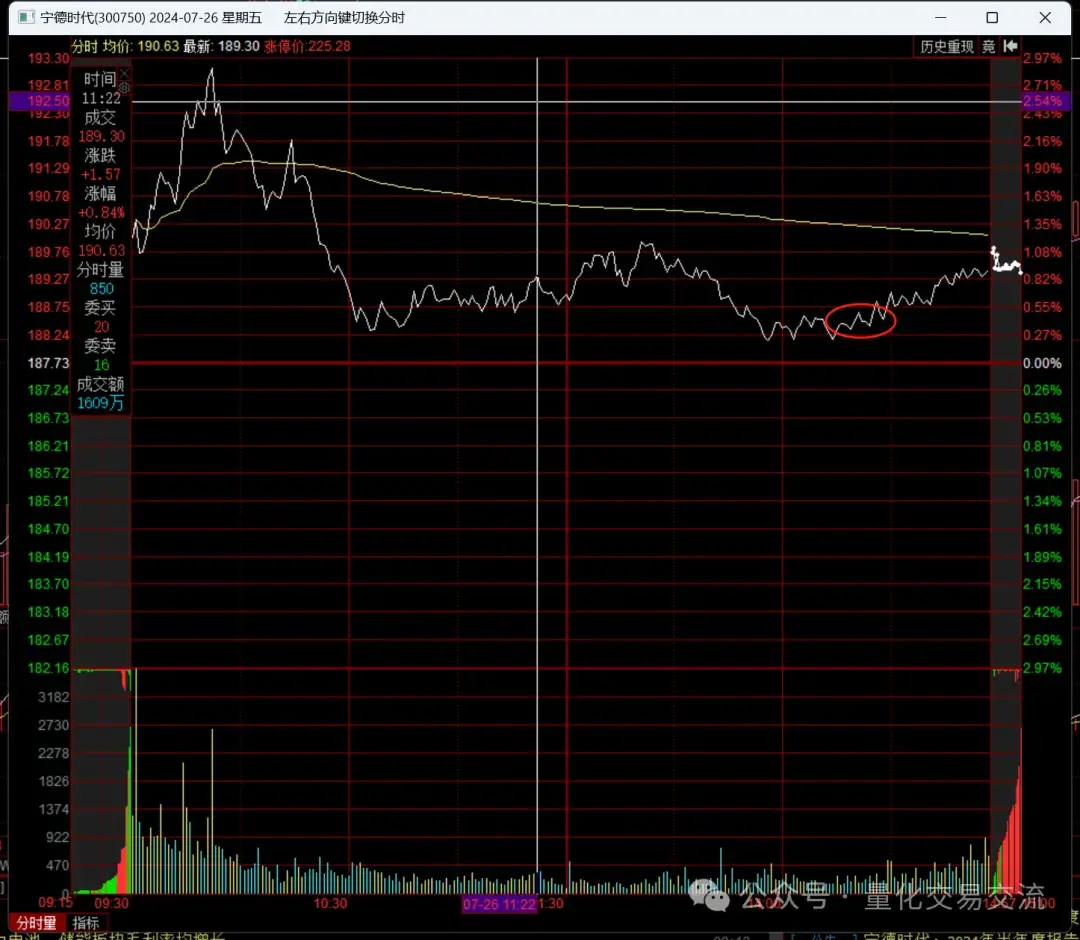Click the 07-26 11:22 crosshair time marker
Viewport: 1080px width, 940px height.
tap(499, 904)
